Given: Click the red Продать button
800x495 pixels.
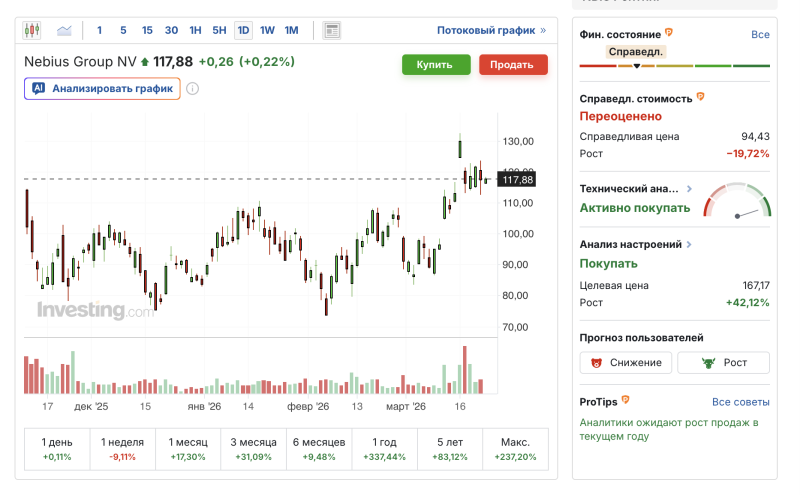Looking at the screenshot, I should (513, 65).
